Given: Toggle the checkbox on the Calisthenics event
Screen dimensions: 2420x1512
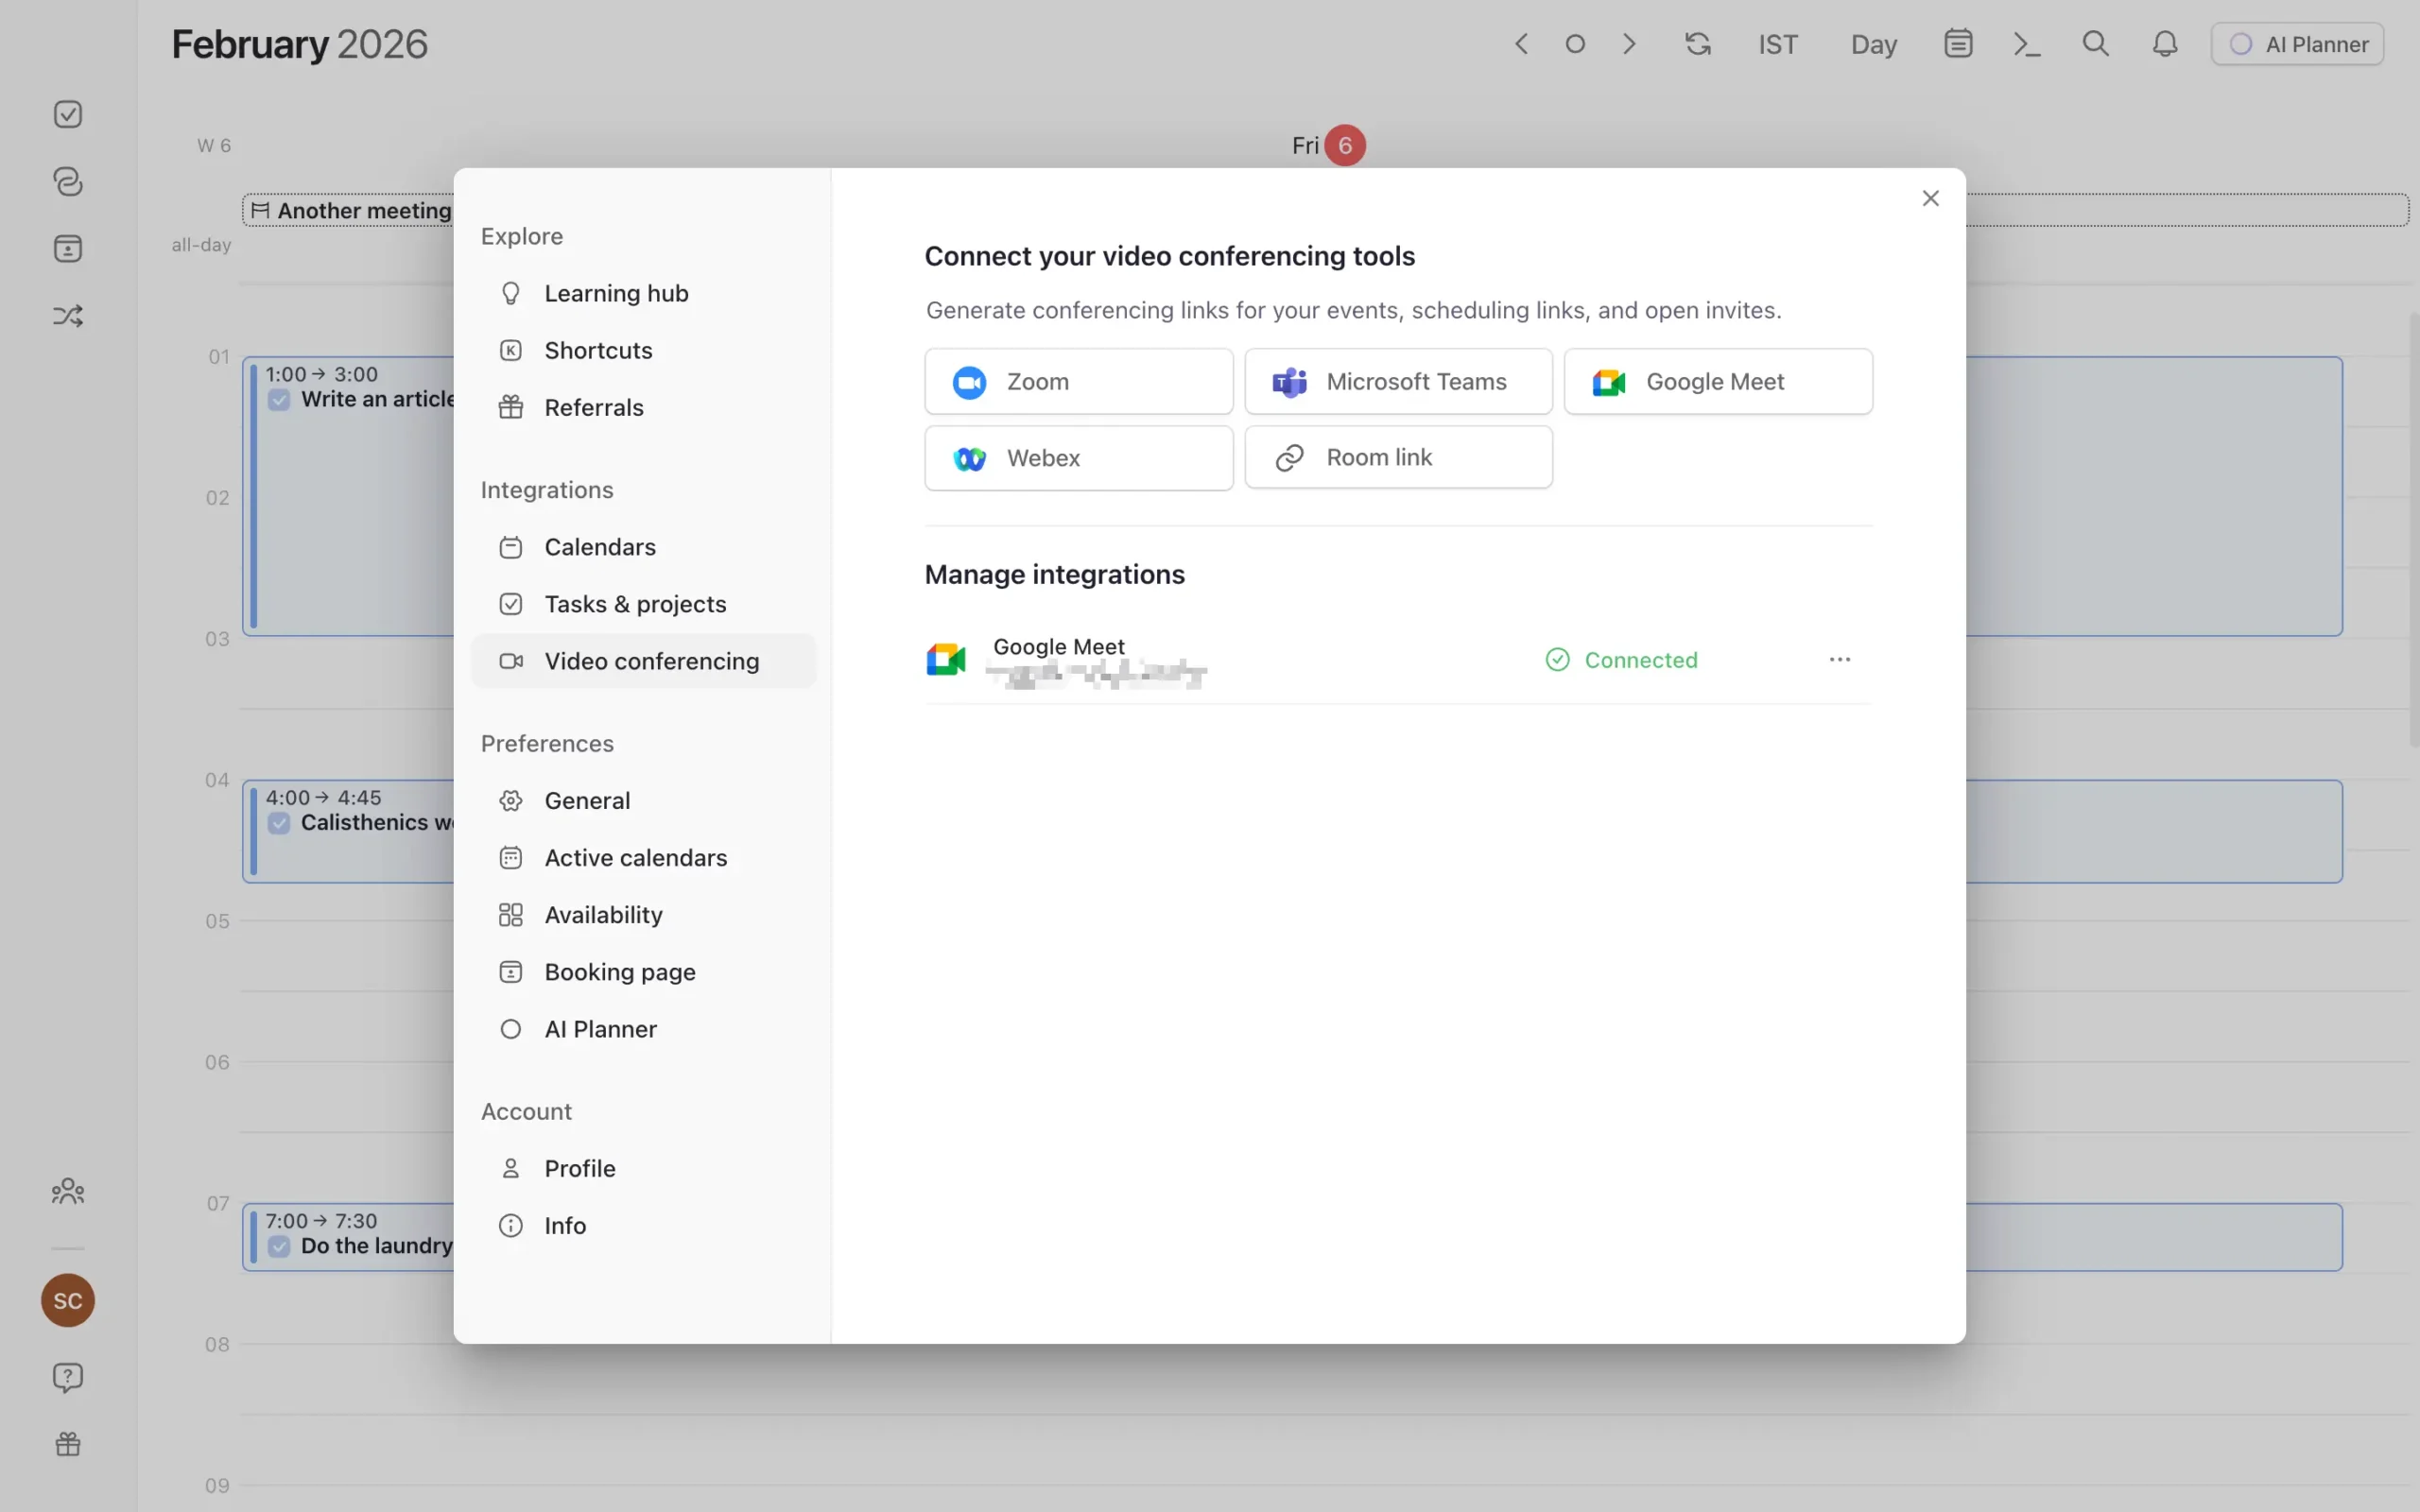Looking at the screenshot, I should click(278, 822).
